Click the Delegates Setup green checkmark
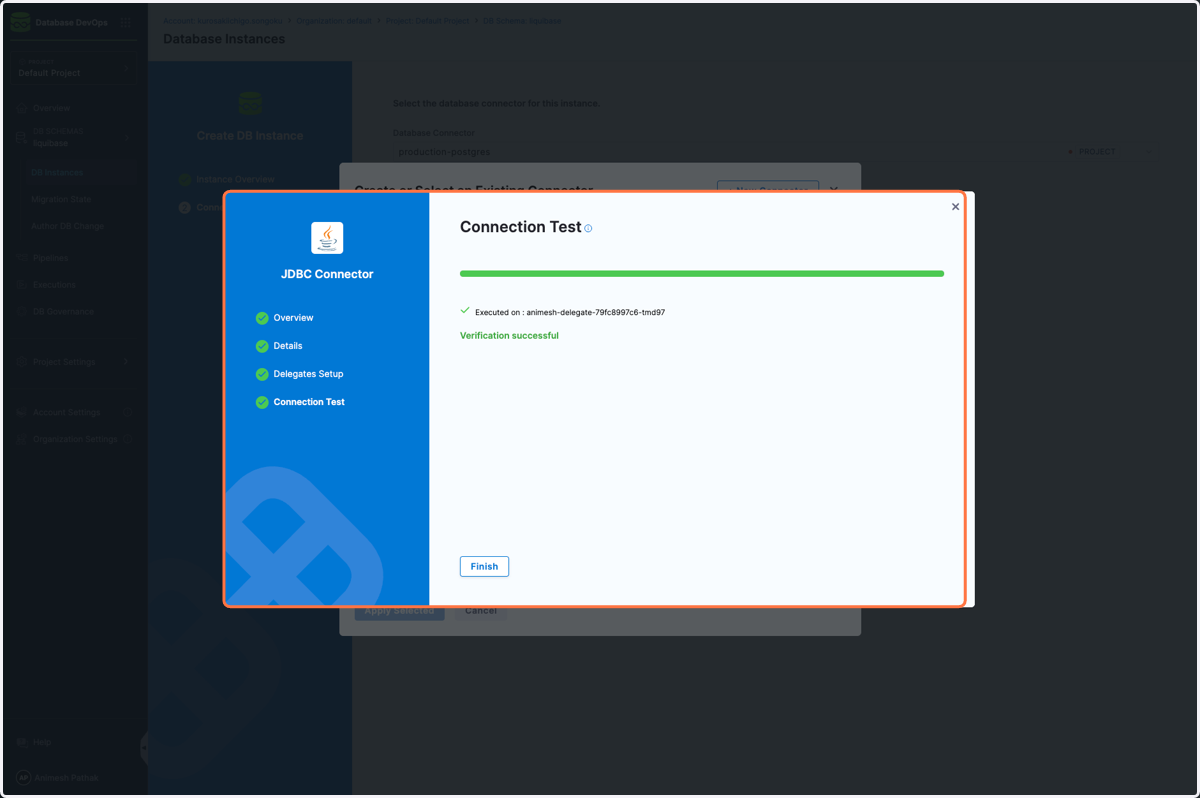The width and height of the screenshot is (1200, 798). [262, 374]
